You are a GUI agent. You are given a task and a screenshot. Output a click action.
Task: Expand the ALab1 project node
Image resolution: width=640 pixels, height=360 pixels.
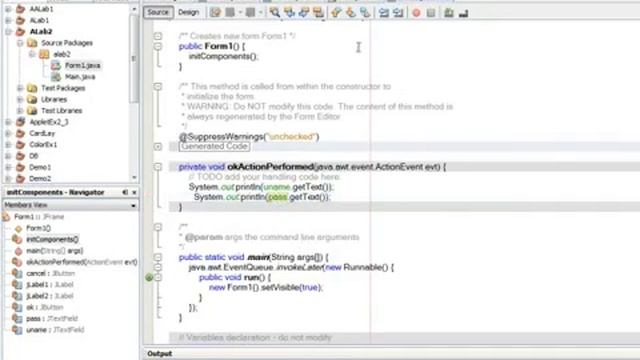pyautogui.click(x=8, y=20)
